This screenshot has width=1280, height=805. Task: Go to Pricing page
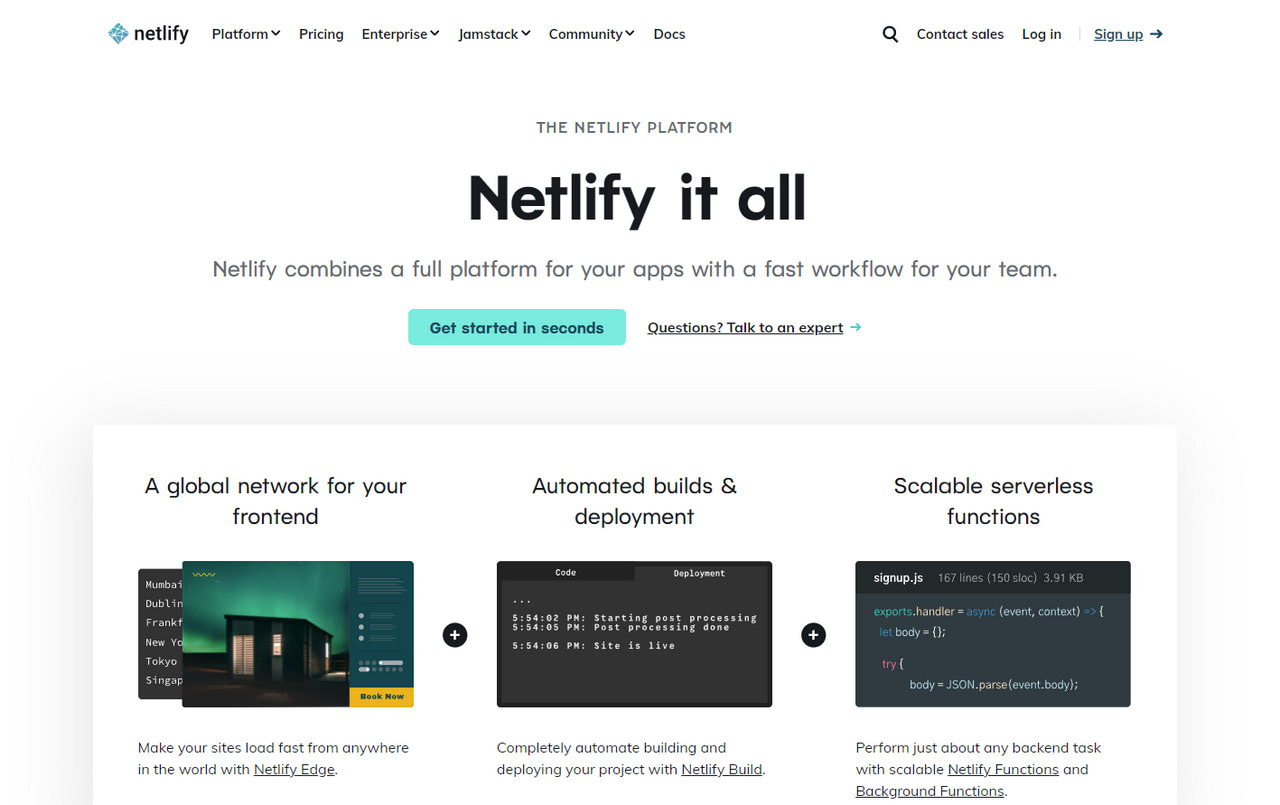[321, 34]
